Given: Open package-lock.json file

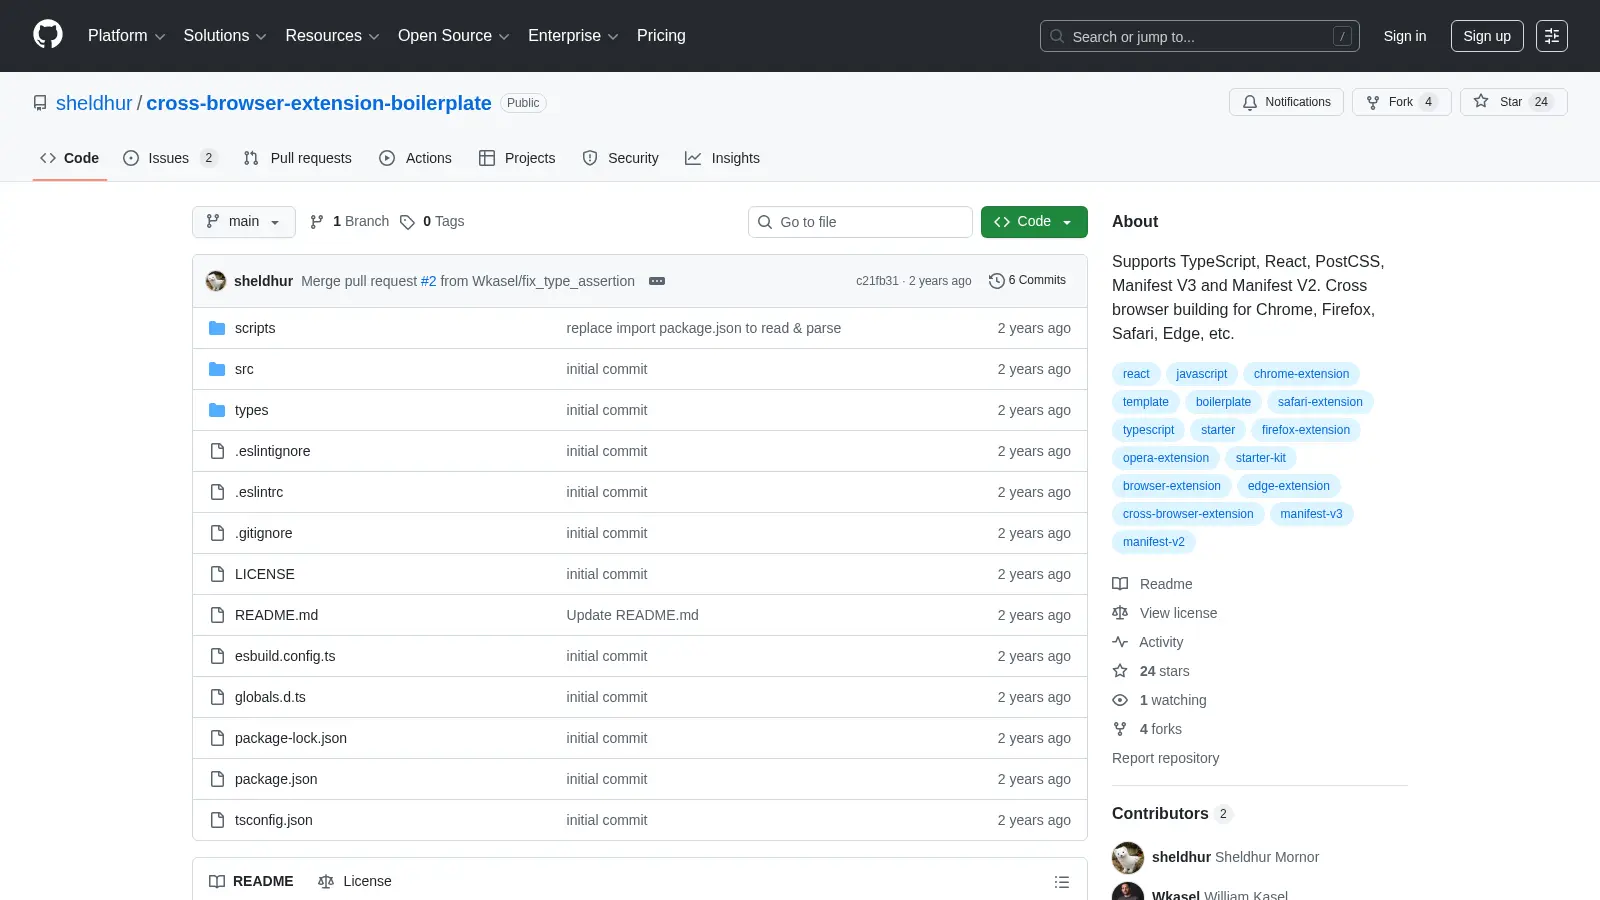Looking at the screenshot, I should (291, 738).
